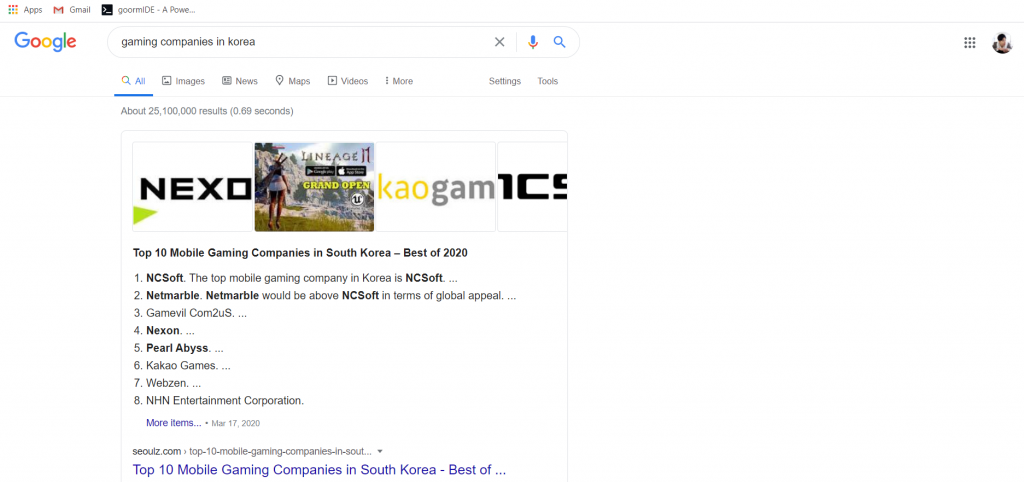Click list item Kakao Games
The image size is (1024, 482).
pyautogui.click(x=188, y=366)
